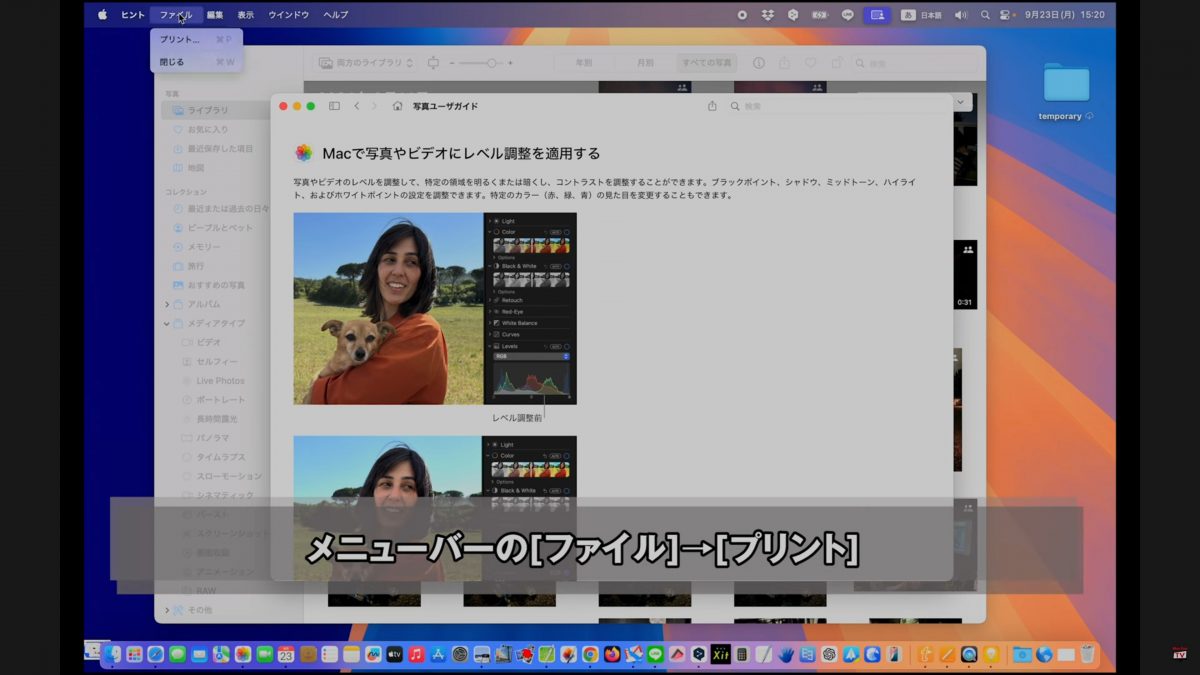Open the ファイル menu in the menu bar
This screenshot has width=1200, height=675.
point(176,15)
